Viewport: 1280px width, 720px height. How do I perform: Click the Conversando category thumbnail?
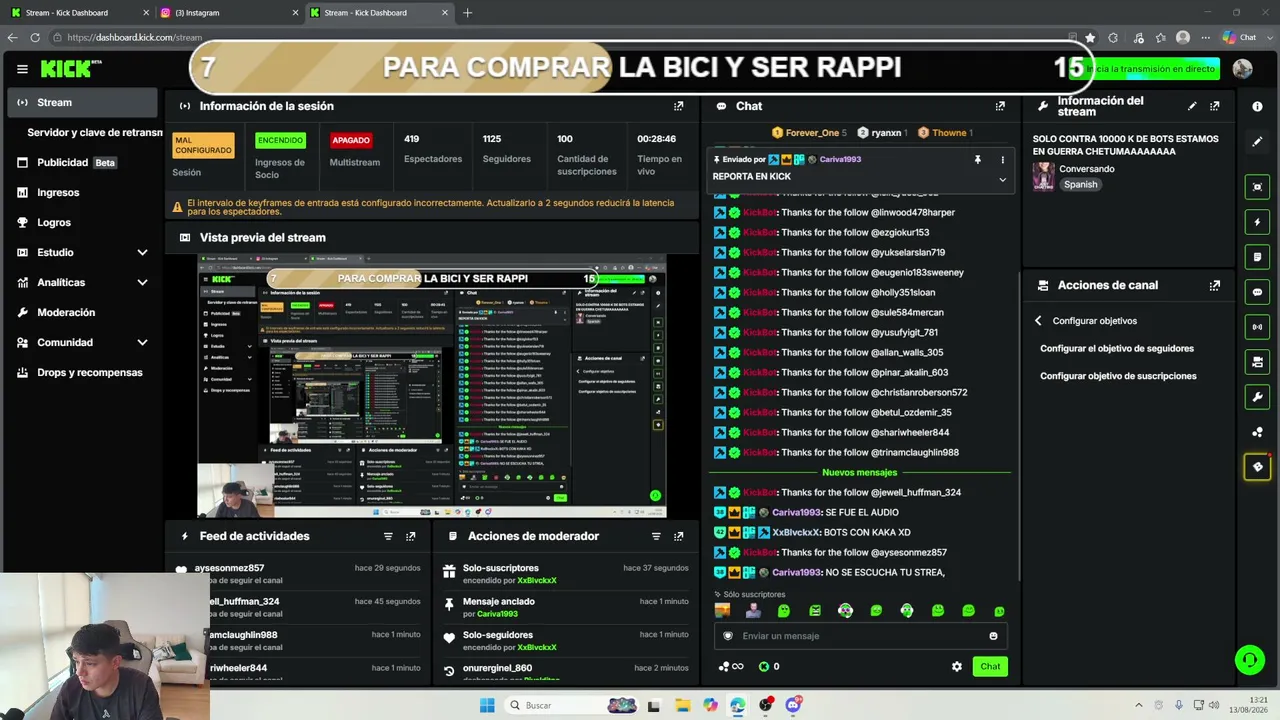(1043, 177)
